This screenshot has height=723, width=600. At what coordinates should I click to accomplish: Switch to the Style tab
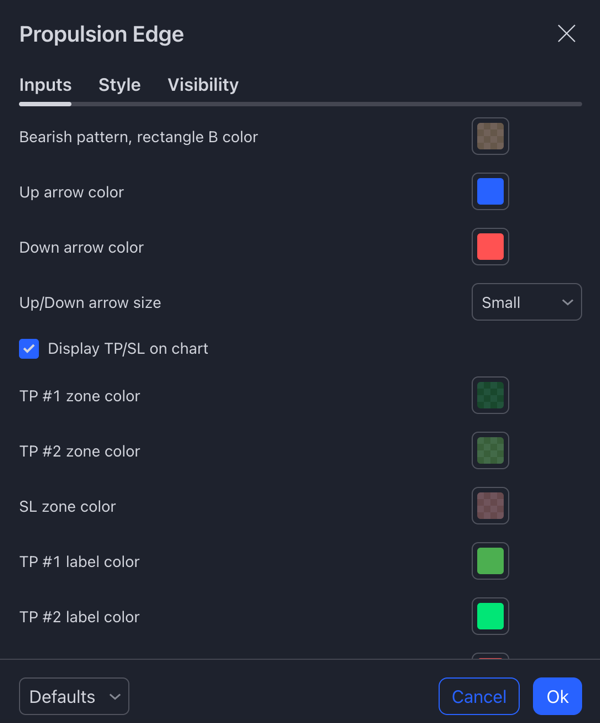[119, 85]
